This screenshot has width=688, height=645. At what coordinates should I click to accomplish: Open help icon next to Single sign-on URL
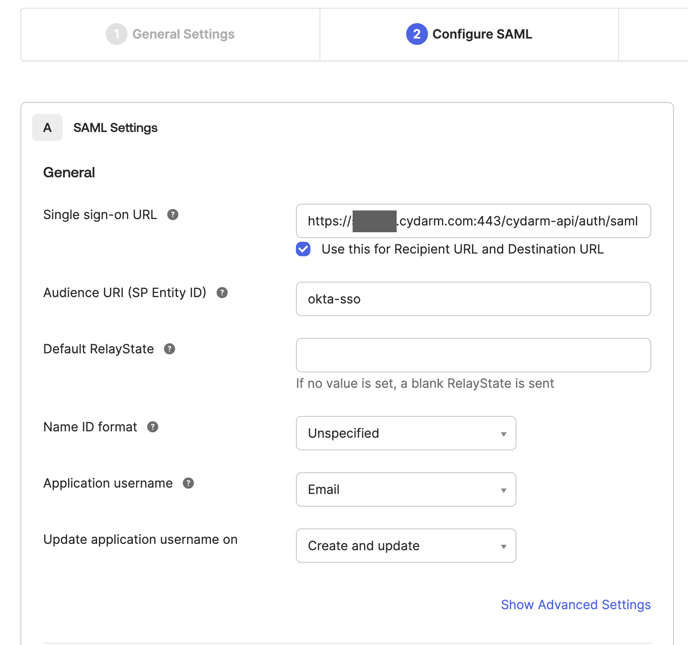[173, 215]
